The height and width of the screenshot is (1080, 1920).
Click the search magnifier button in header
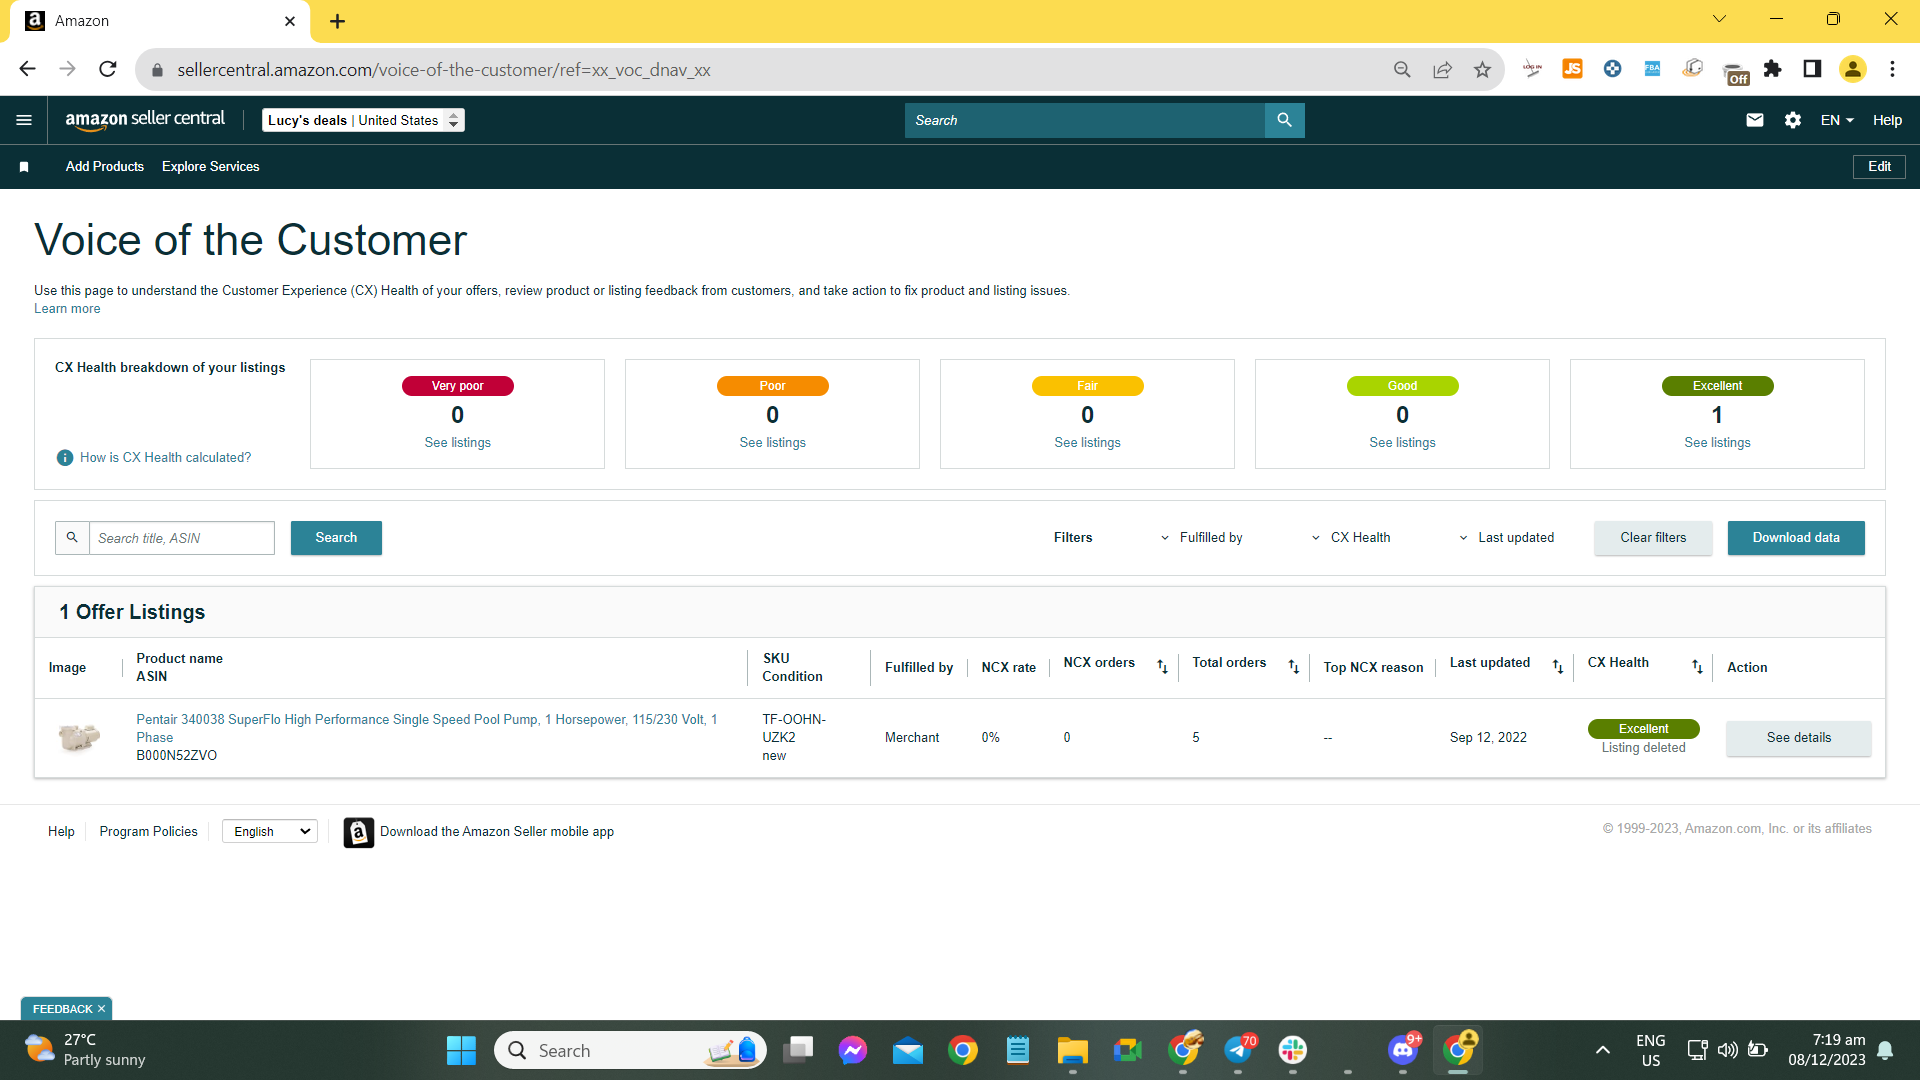point(1284,120)
